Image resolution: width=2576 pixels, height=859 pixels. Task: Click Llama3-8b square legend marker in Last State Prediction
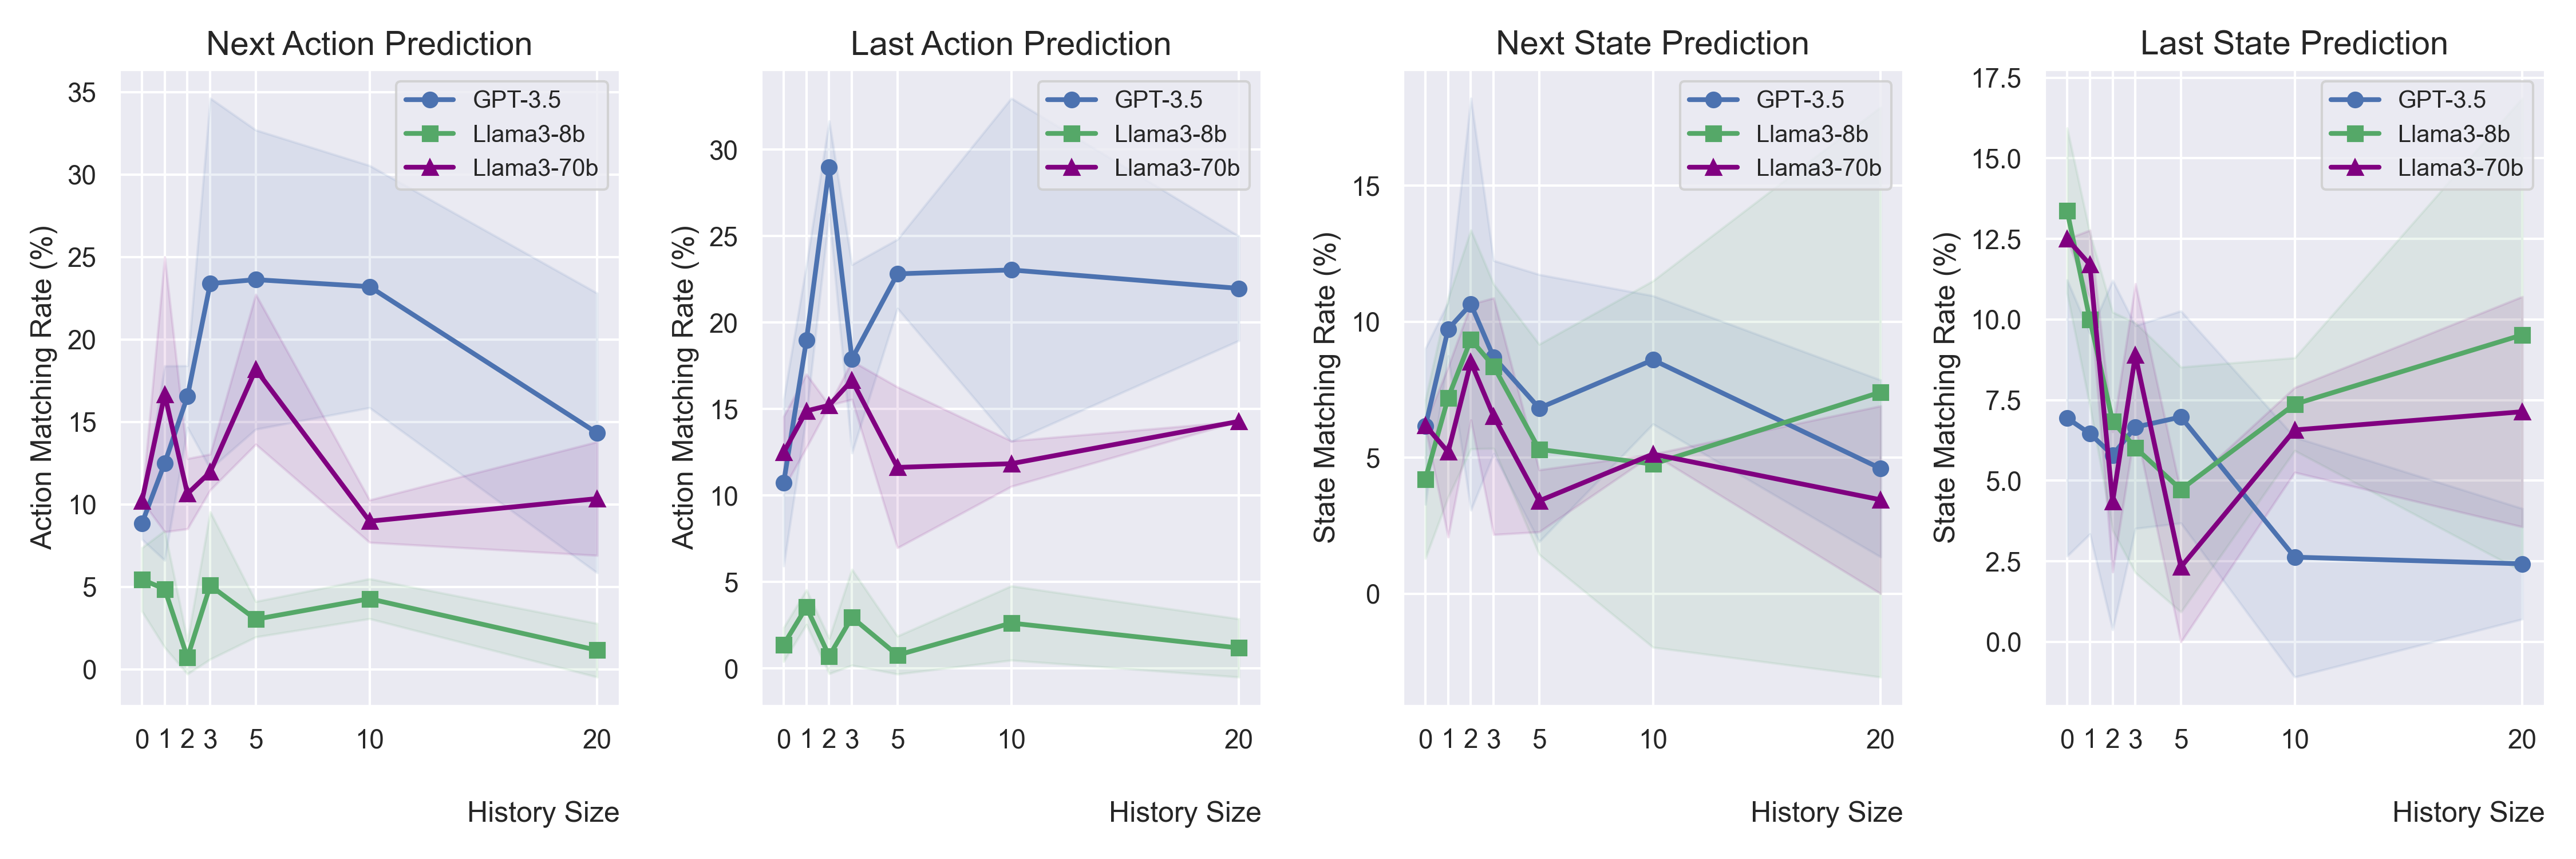2355,134
